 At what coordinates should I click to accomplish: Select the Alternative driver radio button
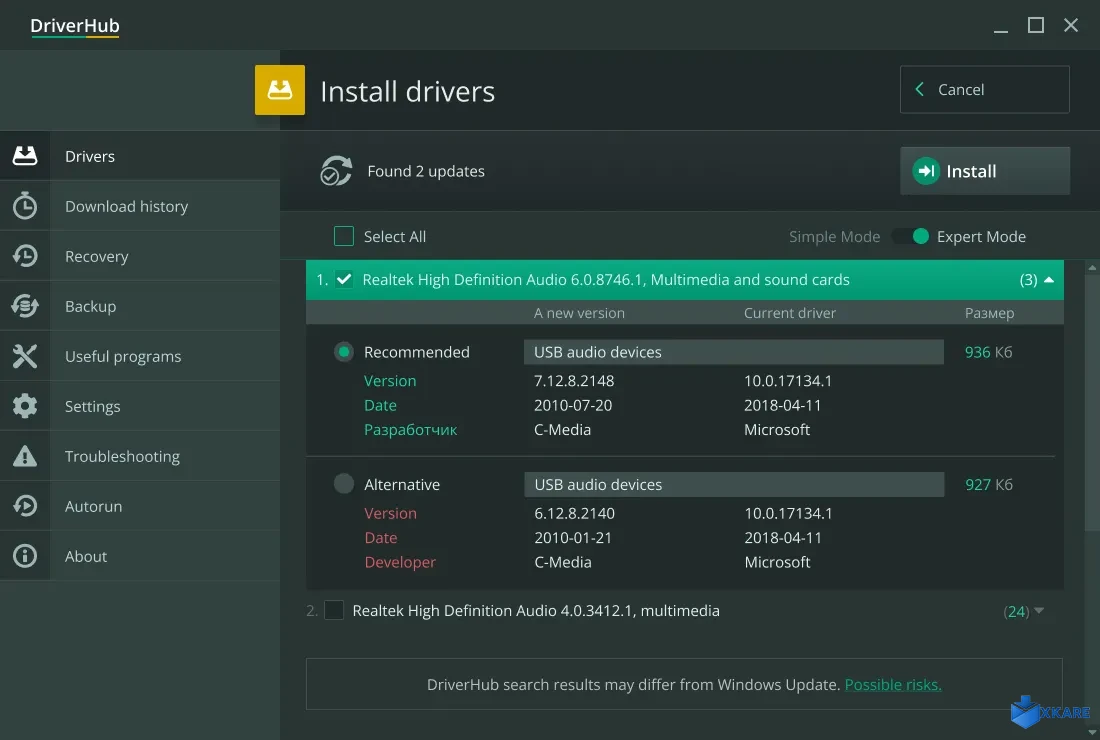(344, 484)
